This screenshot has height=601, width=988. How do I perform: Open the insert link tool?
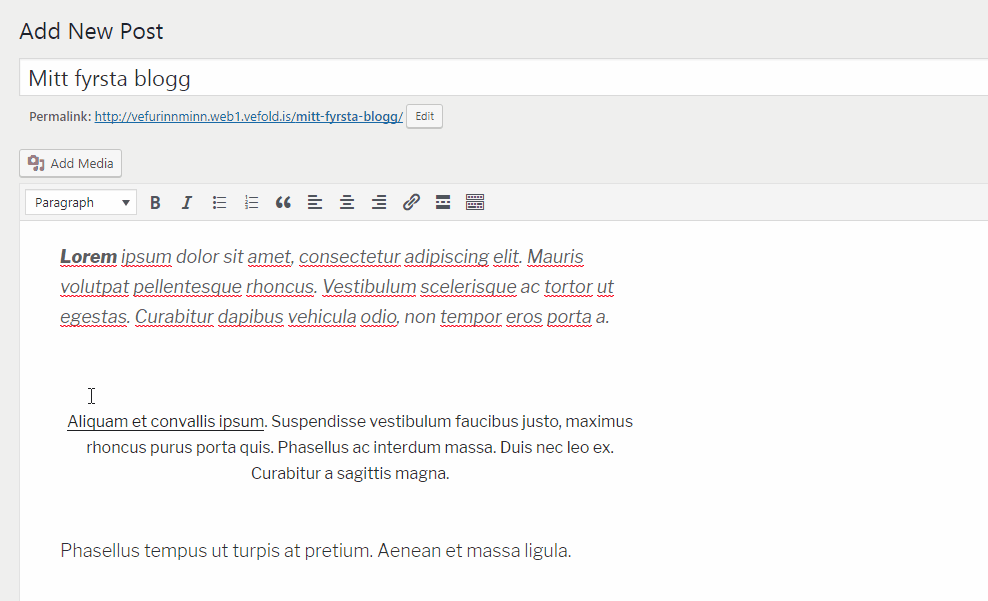point(411,203)
